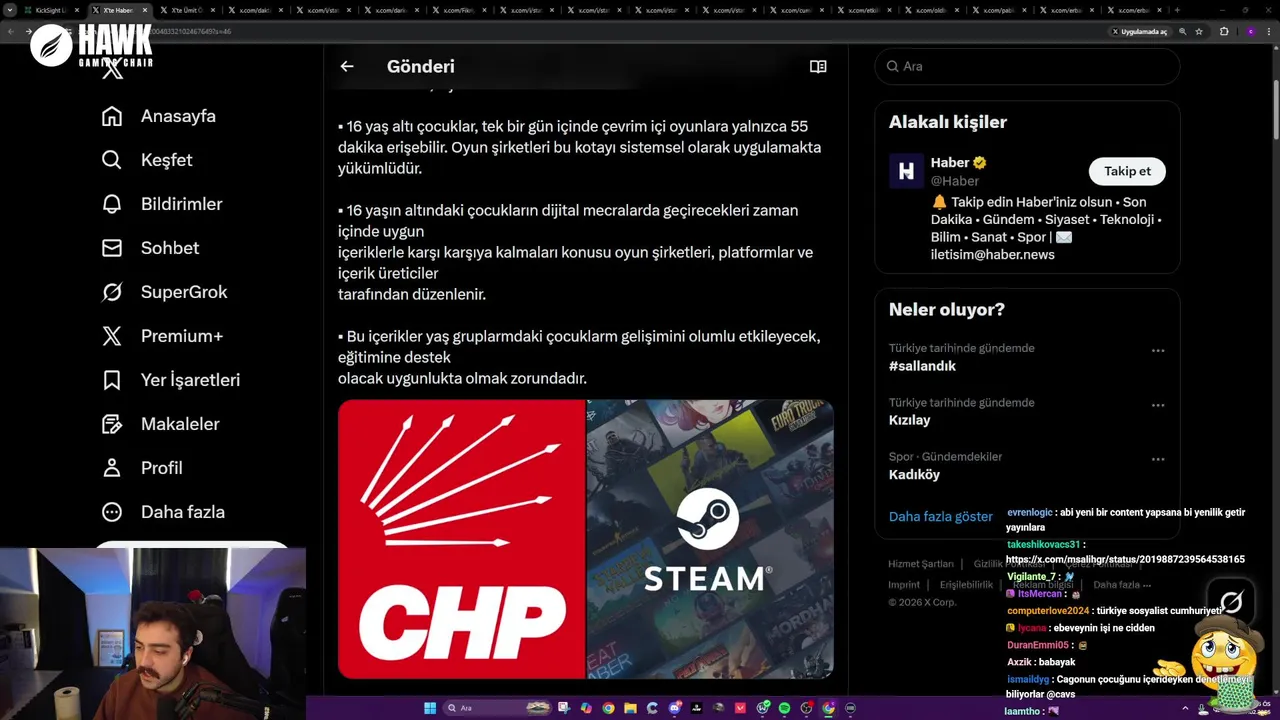Open the CHP logo image

461,539
